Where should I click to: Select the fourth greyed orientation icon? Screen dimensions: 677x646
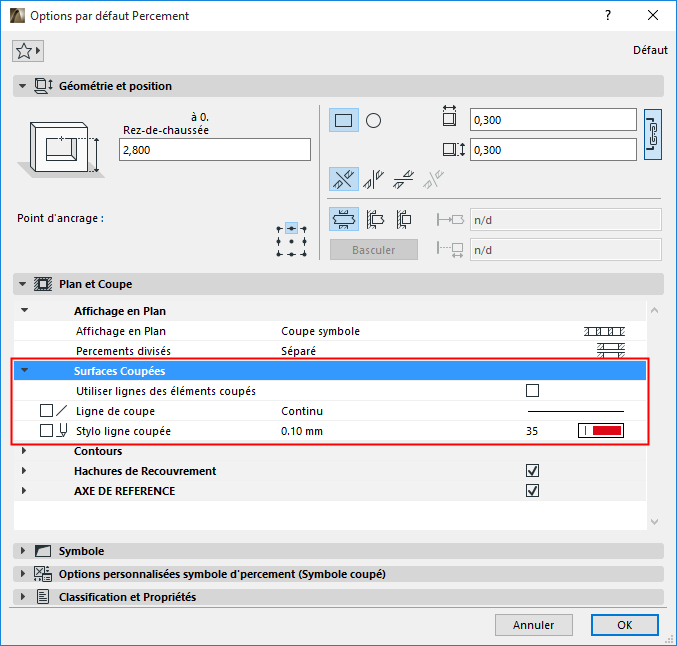coord(433,179)
